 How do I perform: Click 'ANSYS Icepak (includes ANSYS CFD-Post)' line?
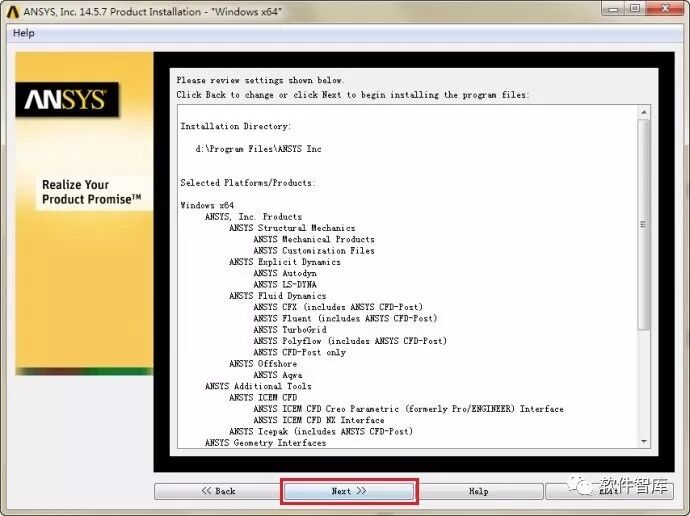click(x=321, y=432)
